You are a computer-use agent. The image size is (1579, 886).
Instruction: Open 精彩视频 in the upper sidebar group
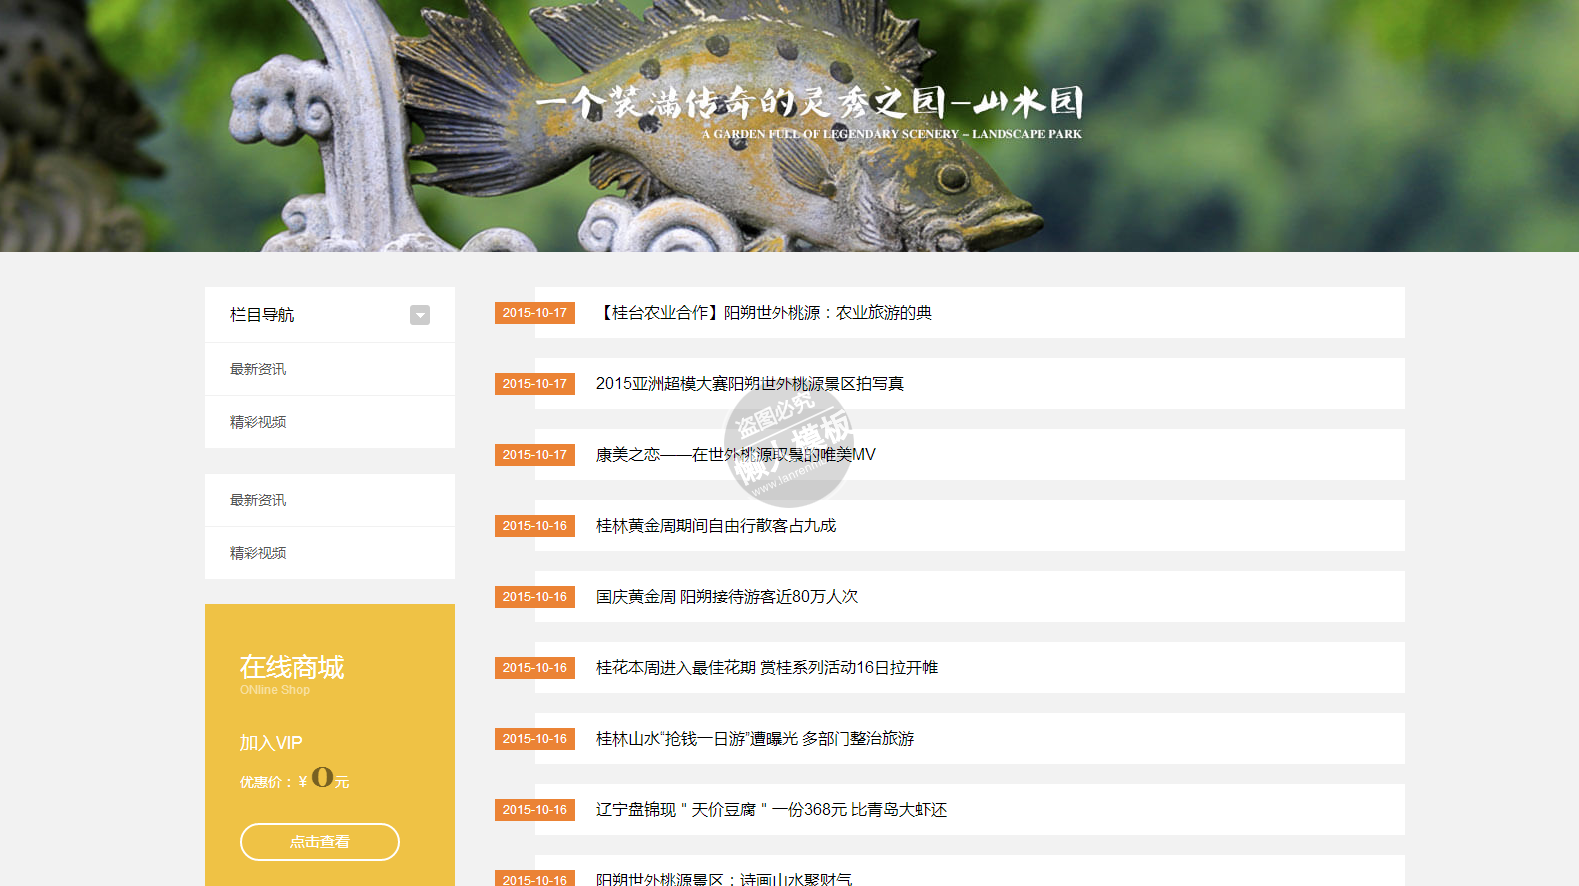click(x=258, y=422)
